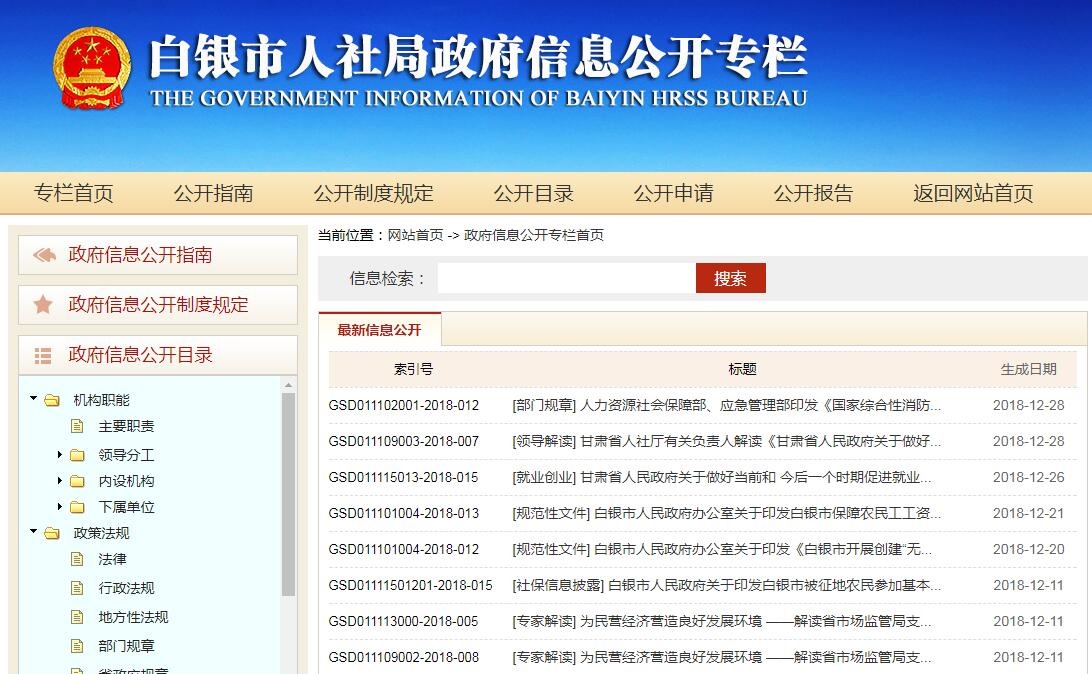Viewport: 1092px width, 674px height.
Task: Click the folder icon next to 机构职能
Action: pyautogui.click(x=52, y=400)
